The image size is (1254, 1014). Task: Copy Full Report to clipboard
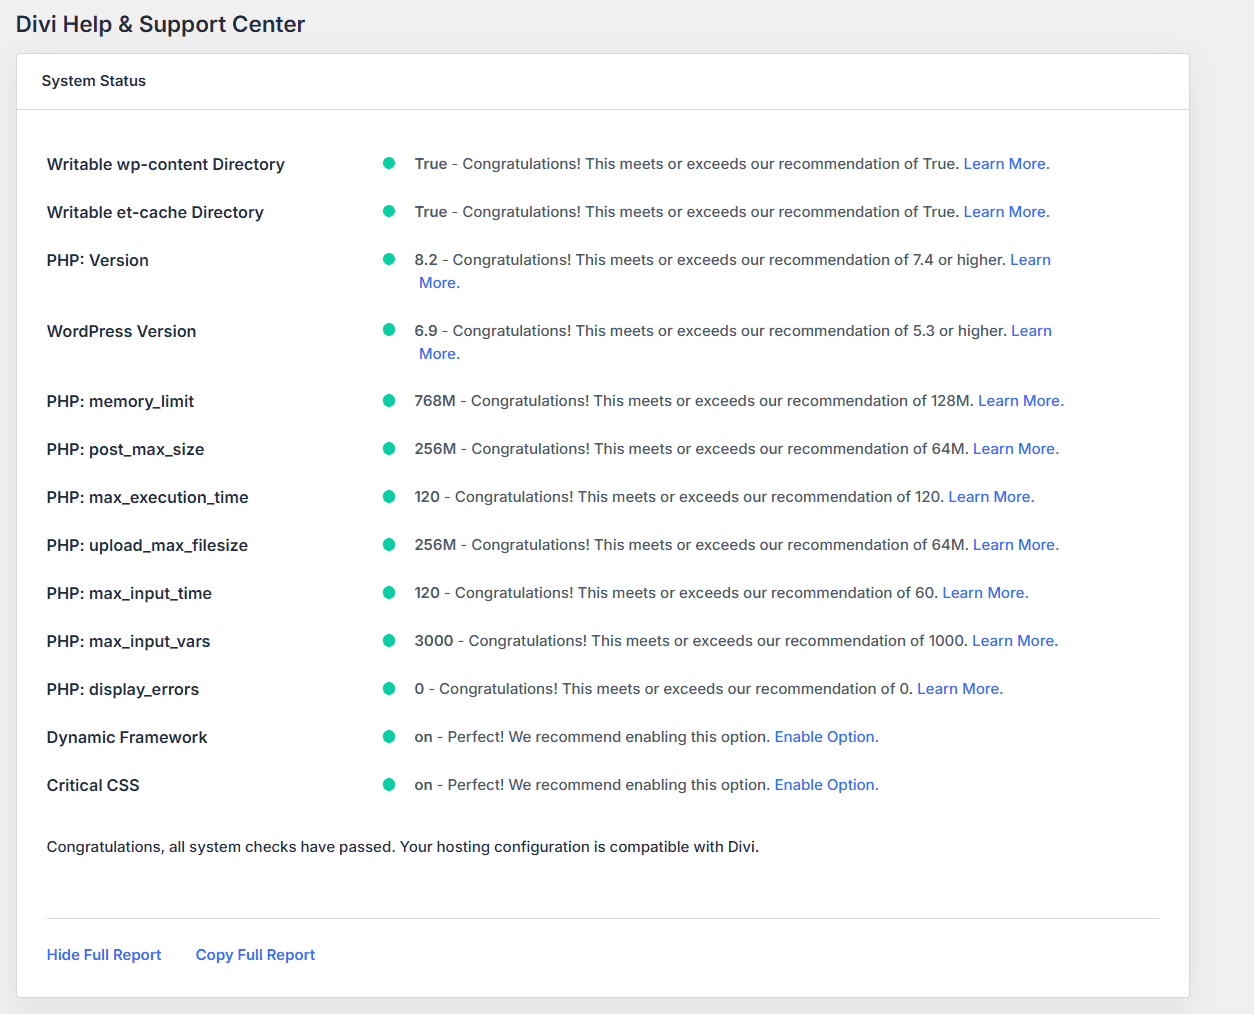255,955
